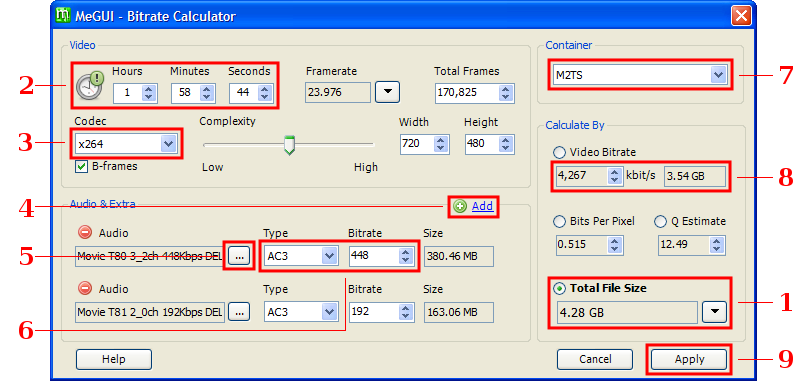Click the Minutes value field showing 58

click(x=186, y=93)
